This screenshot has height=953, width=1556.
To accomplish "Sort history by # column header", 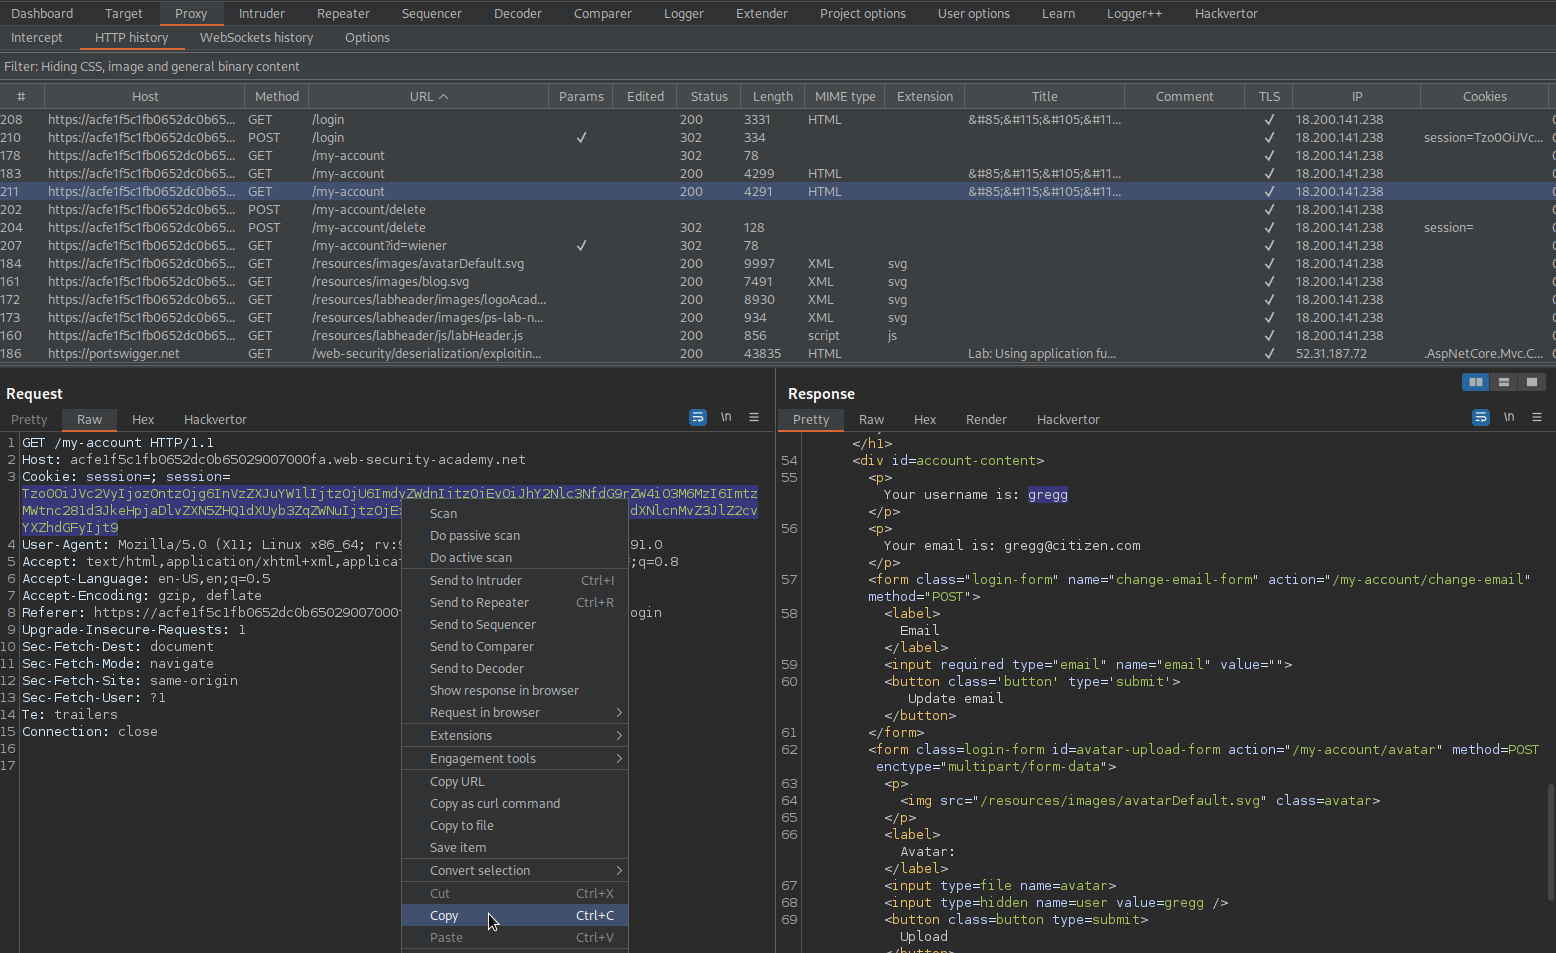I will pyautogui.click(x=21, y=97).
